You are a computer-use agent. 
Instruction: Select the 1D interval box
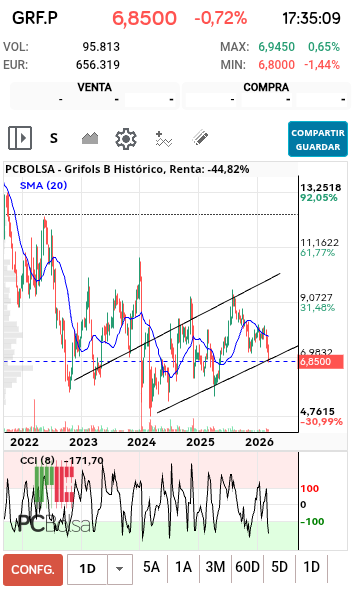pyautogui.click(x=87, y=569)
